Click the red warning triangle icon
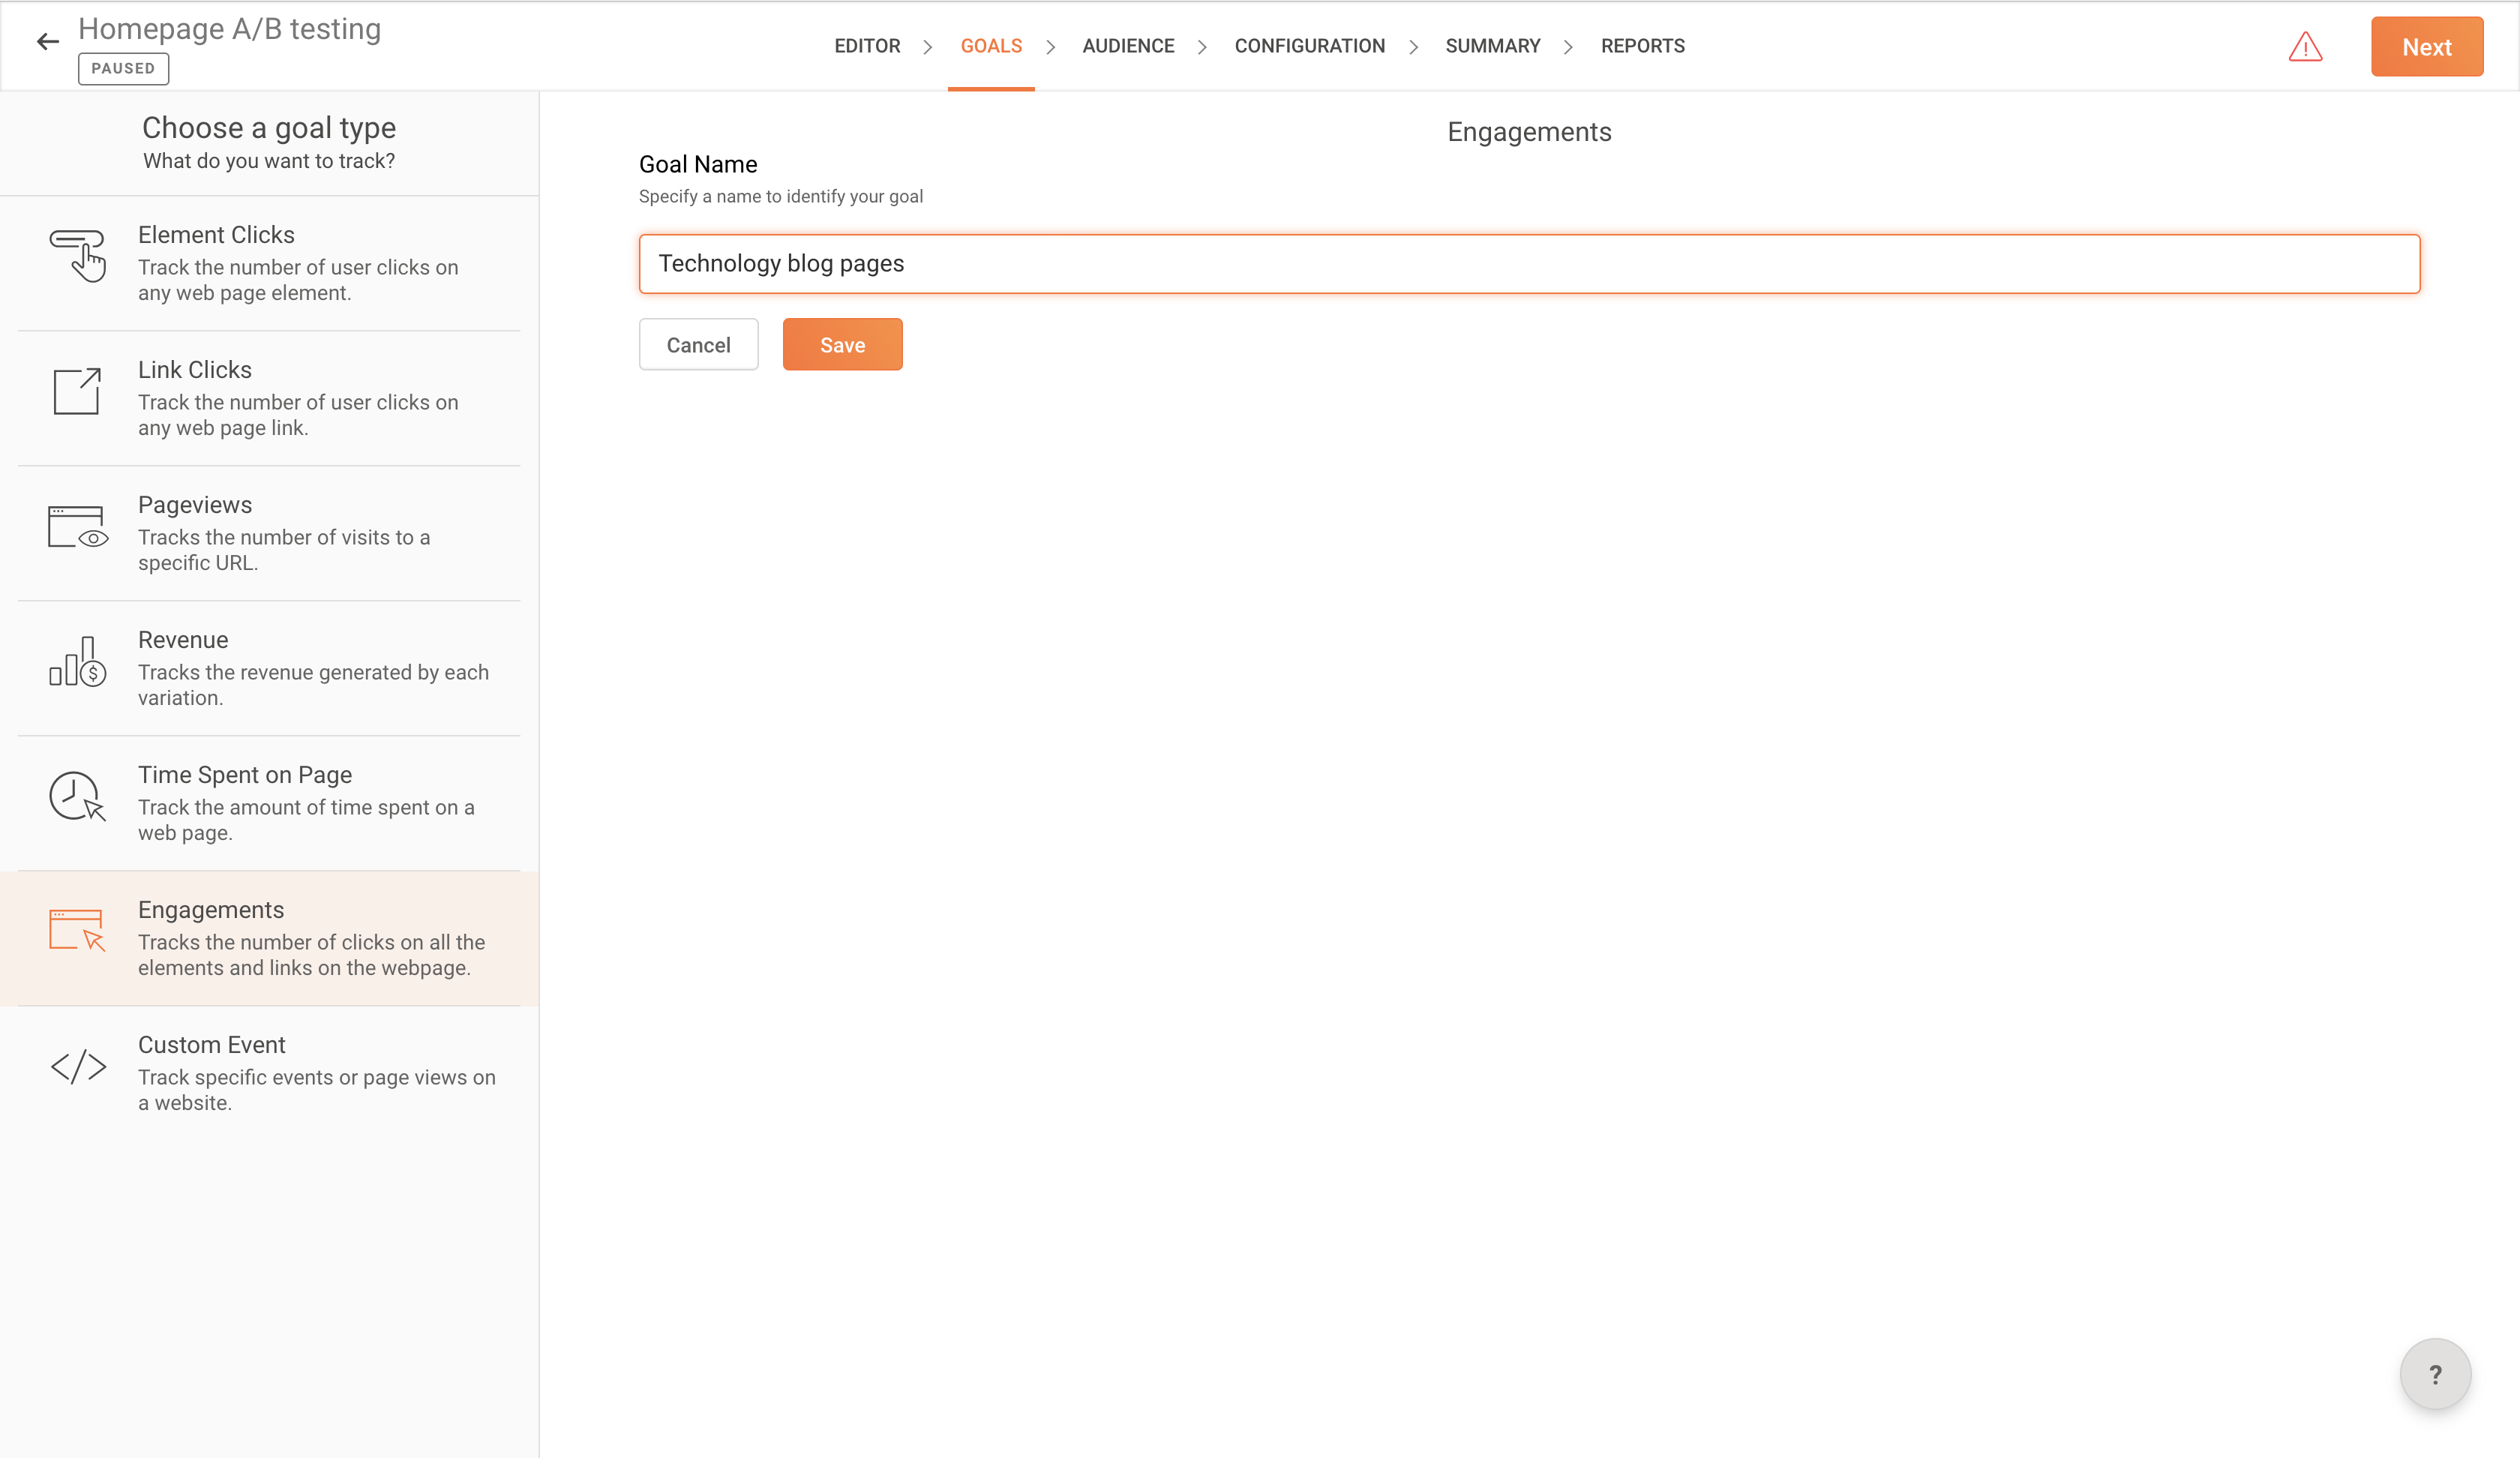Viewport: 2520px width, 1458px height. 2305,47
